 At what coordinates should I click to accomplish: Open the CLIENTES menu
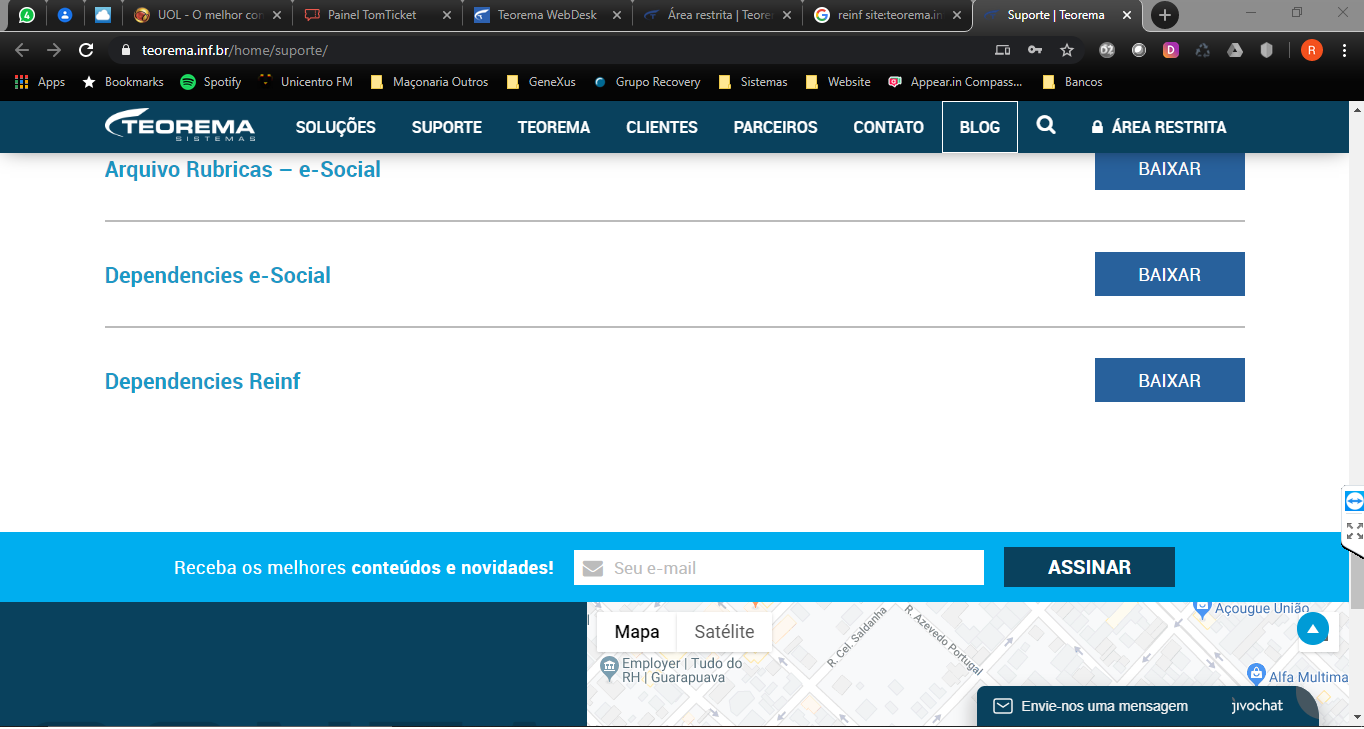click(x=662, y=127)
